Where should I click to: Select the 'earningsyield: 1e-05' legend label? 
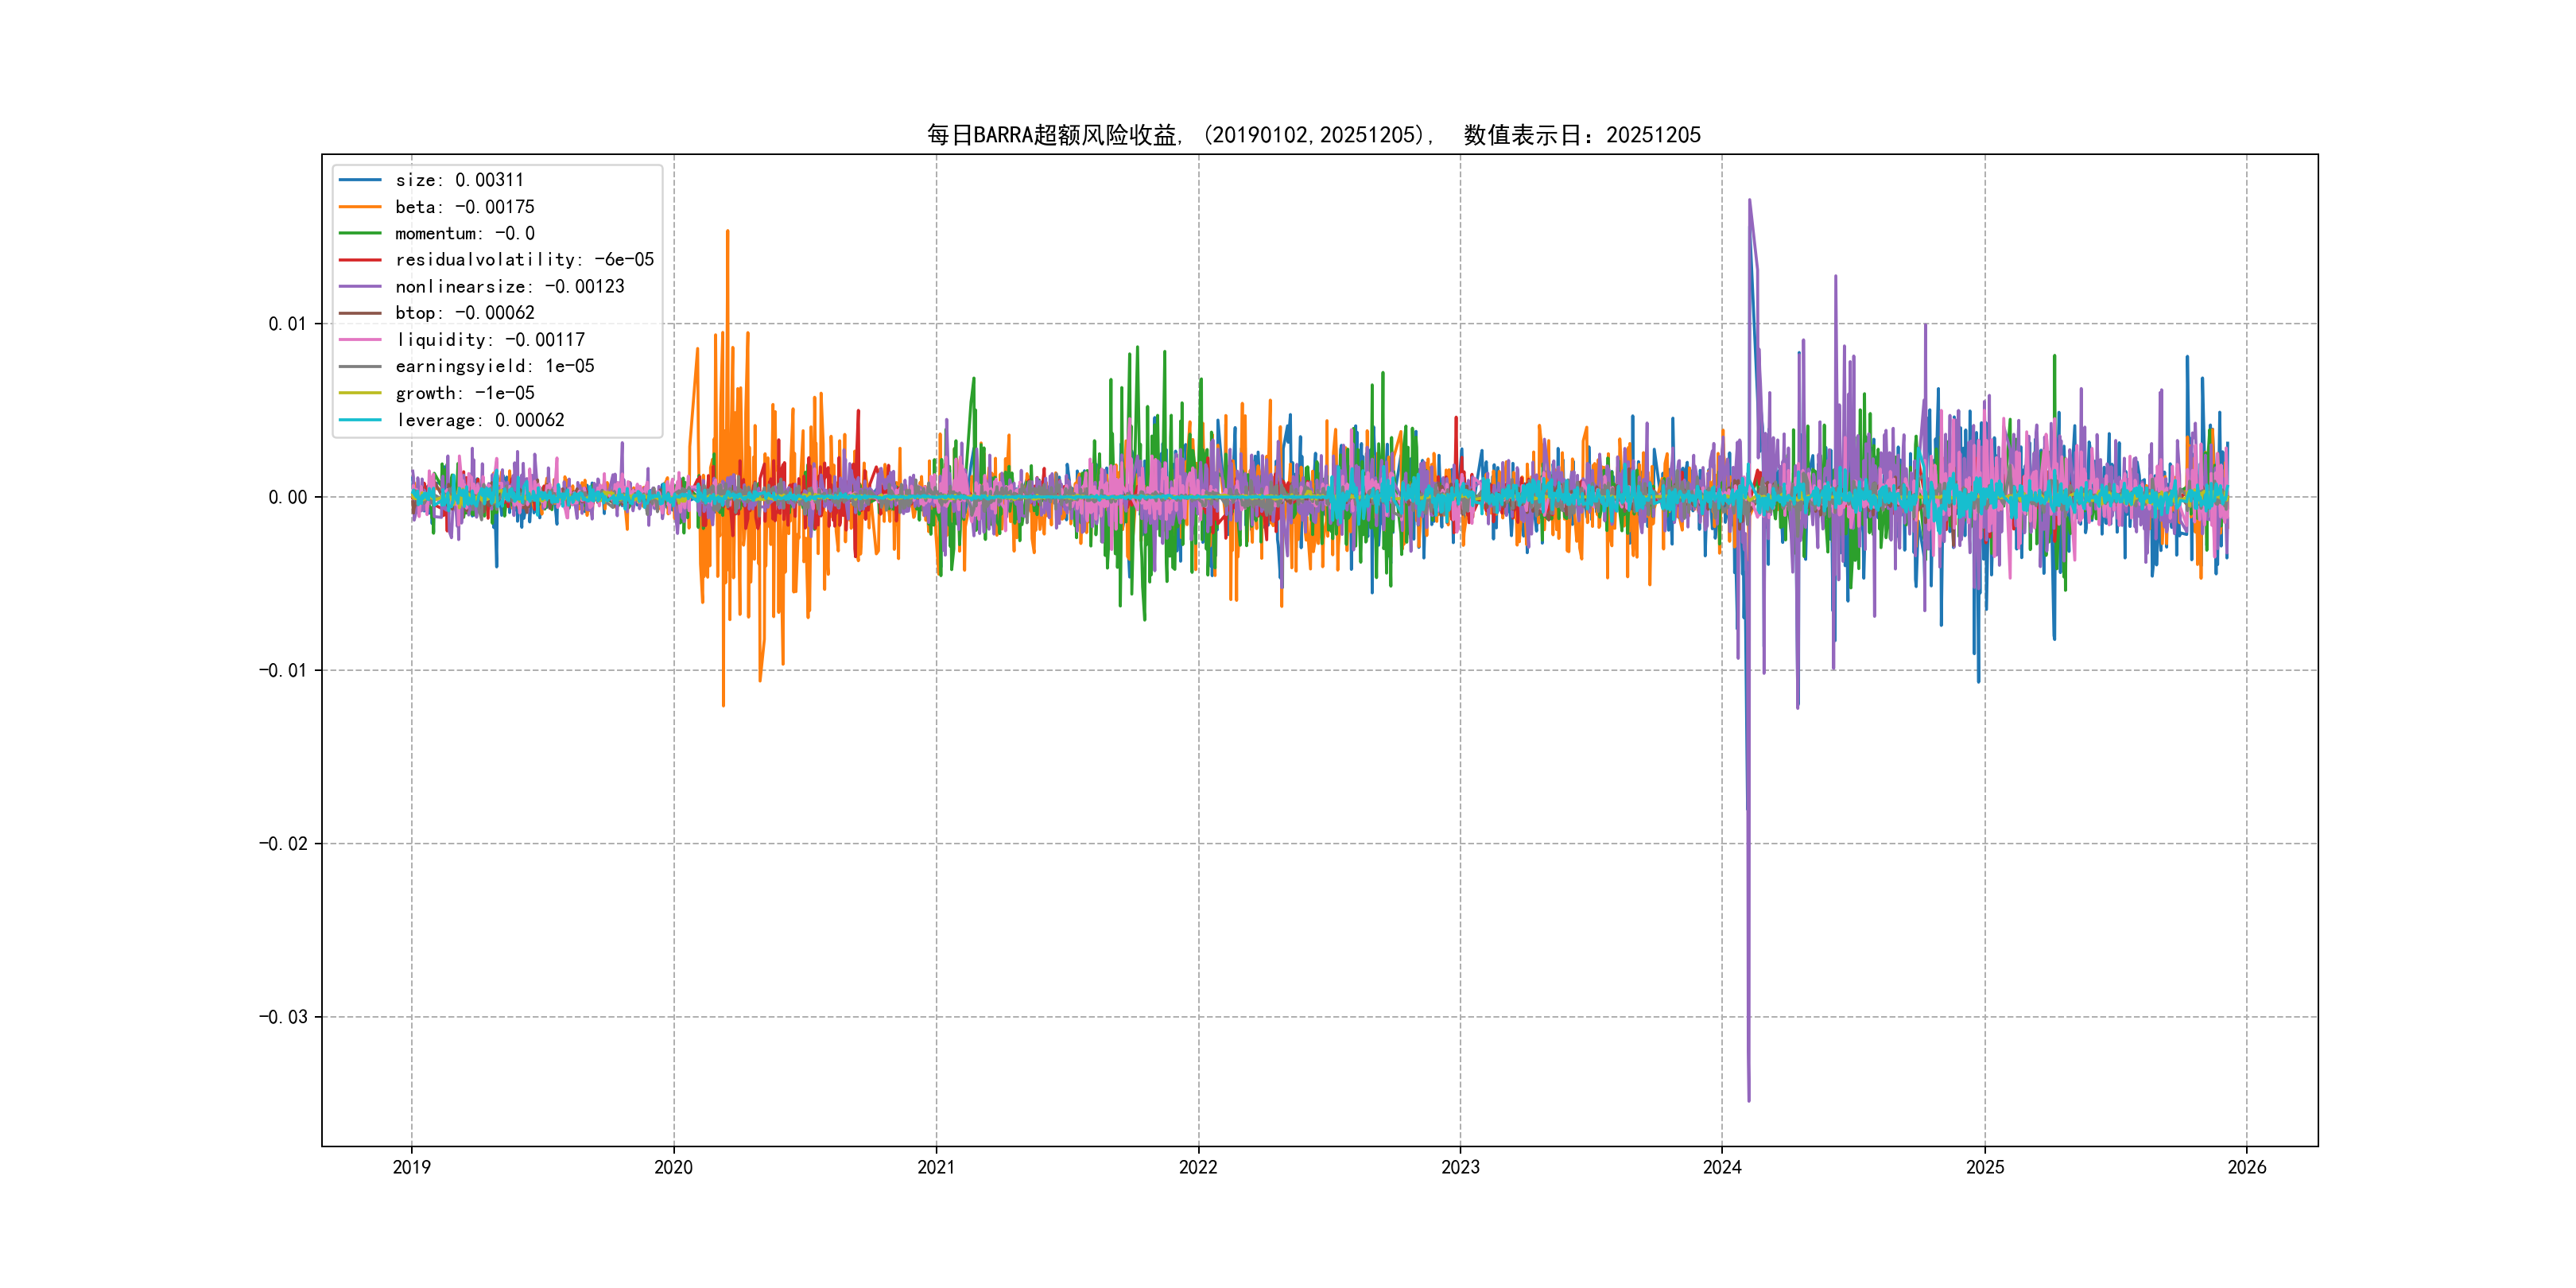point(495,367)
